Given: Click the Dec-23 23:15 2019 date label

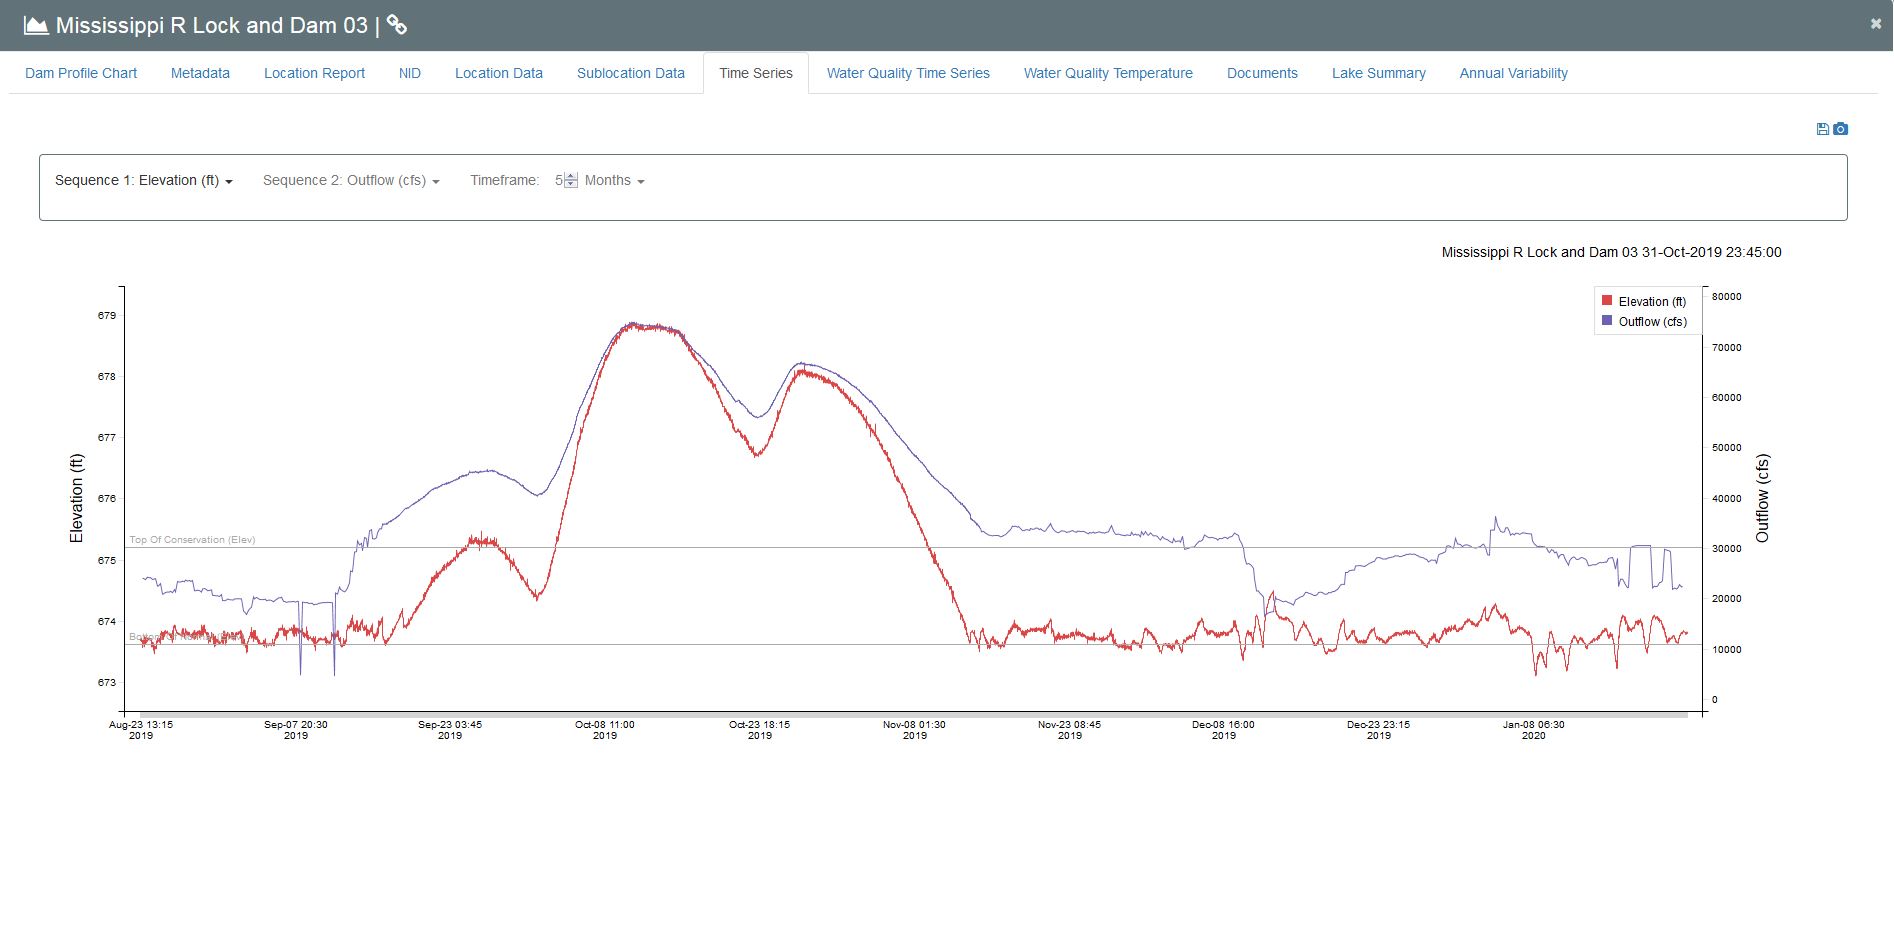Looking at the screenshot, I should [x=1379, y=730].
